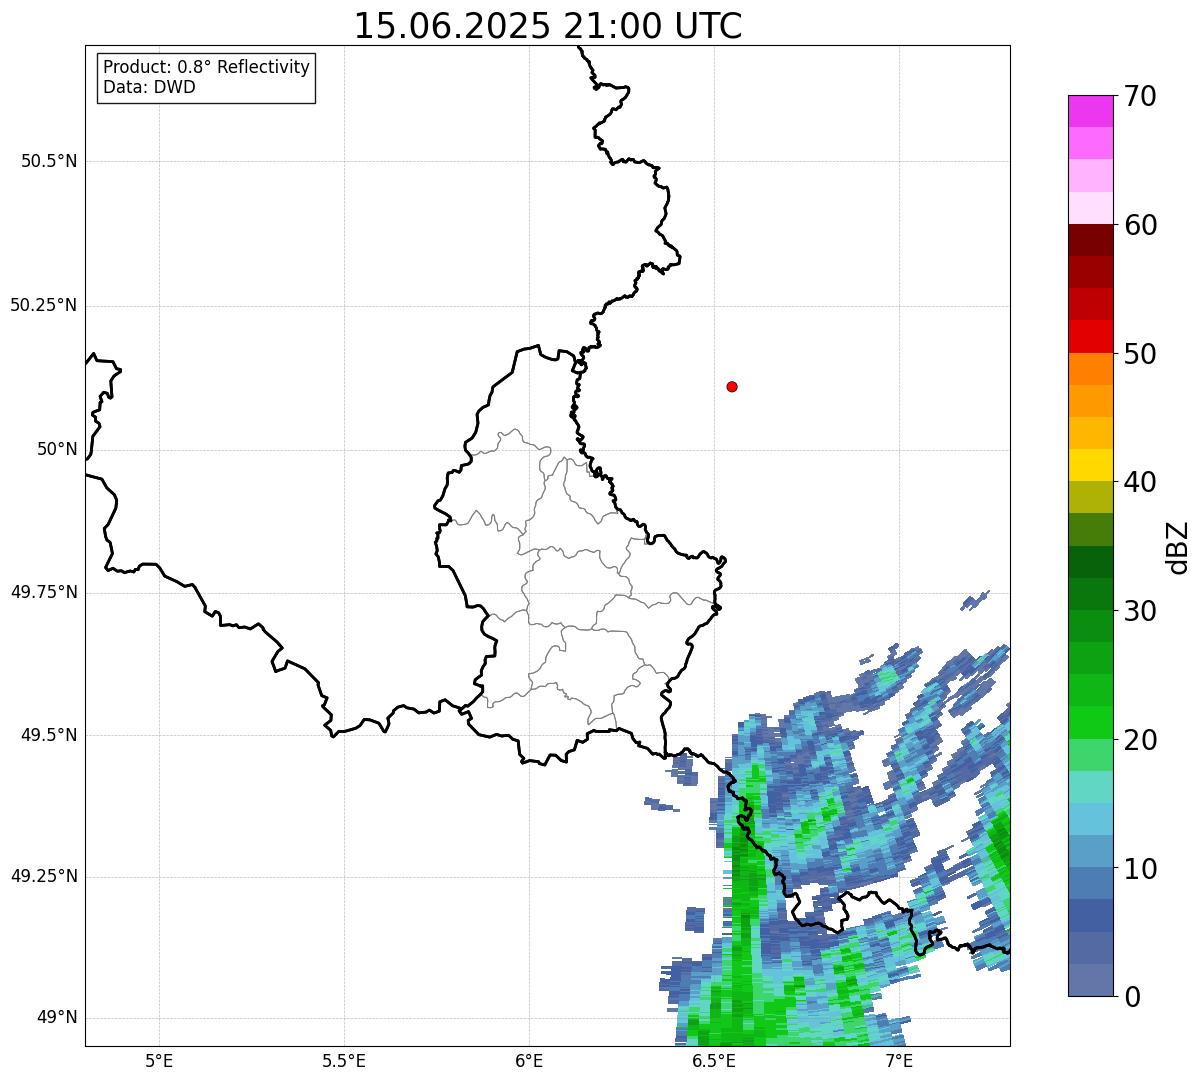Viewport: 1202px width, 1081px height.
Task: Click the 5.5°E longitude label
Action: tap(344, 1060)
